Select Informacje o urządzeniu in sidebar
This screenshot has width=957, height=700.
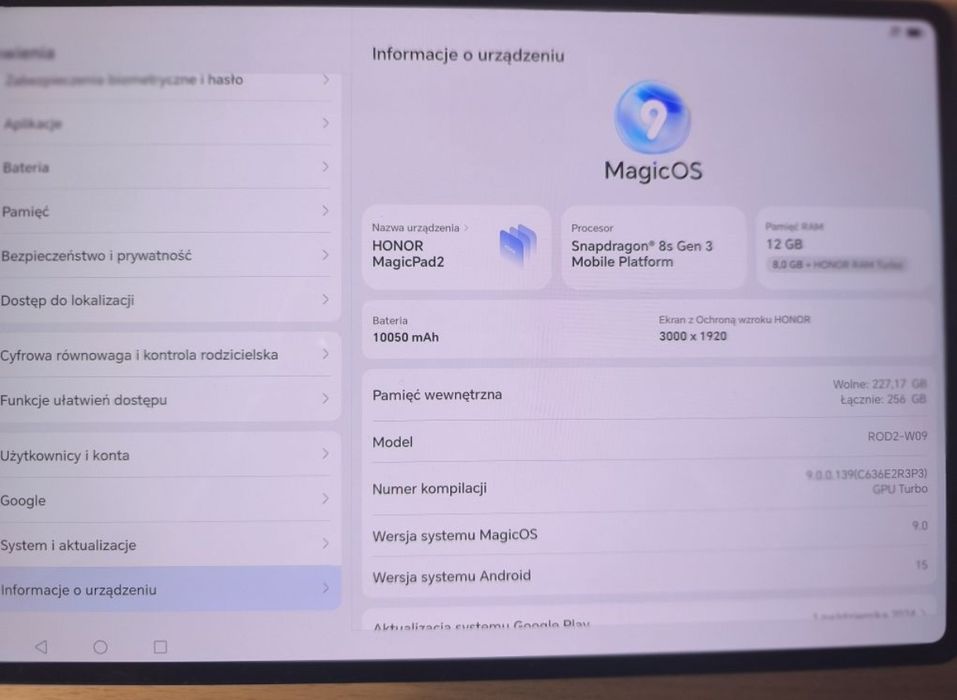pyautogui.click(x=168, y=589)
